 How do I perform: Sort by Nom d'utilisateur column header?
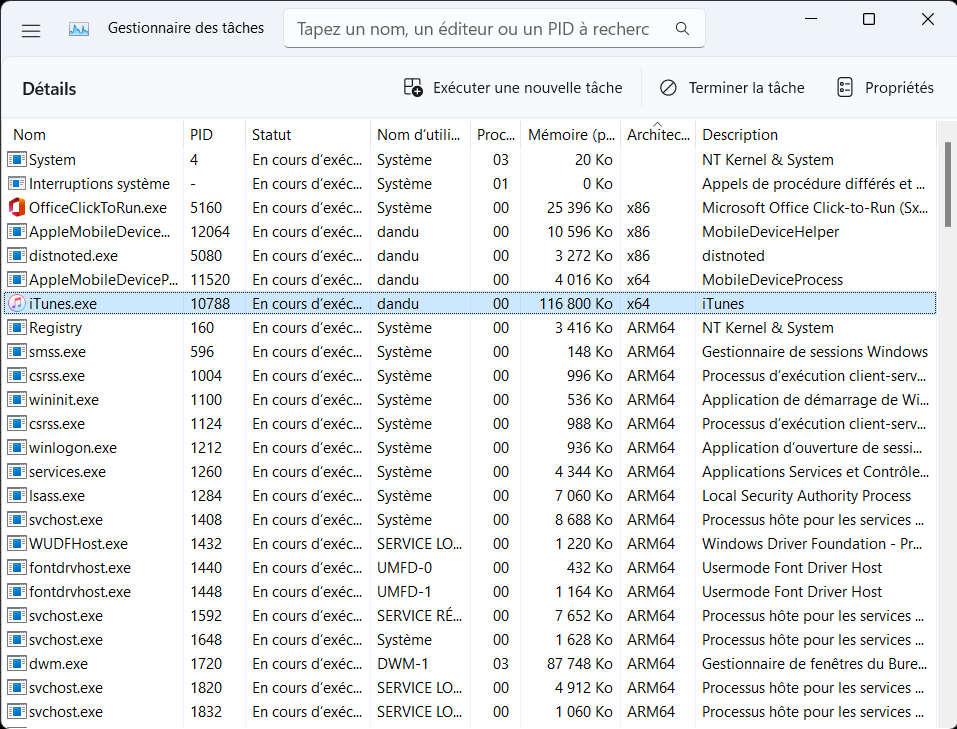421,135
